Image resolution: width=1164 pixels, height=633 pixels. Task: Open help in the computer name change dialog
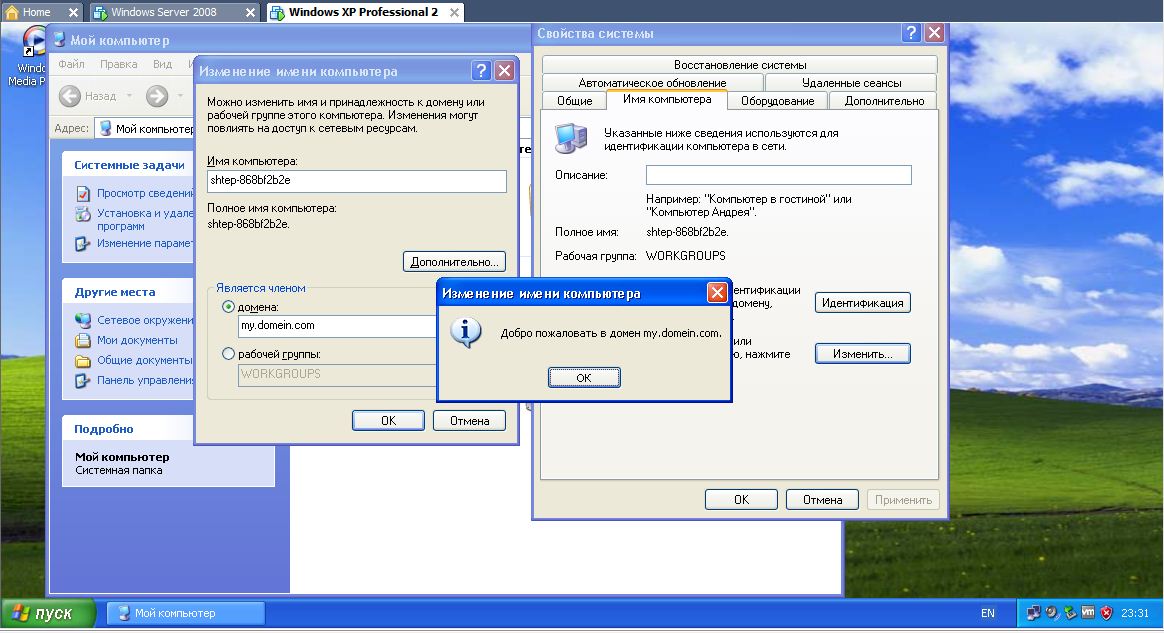(481, 70)
